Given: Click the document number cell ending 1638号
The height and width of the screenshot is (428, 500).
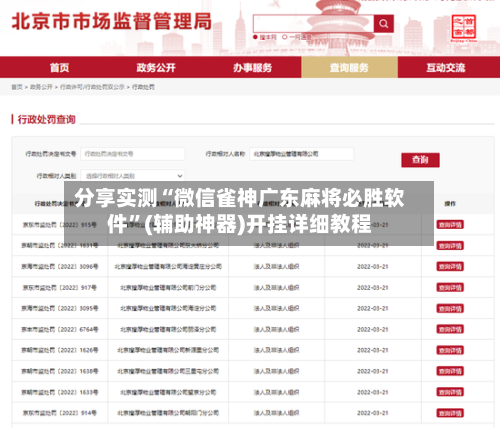Looking at the screenshot, I should [60, 371].
